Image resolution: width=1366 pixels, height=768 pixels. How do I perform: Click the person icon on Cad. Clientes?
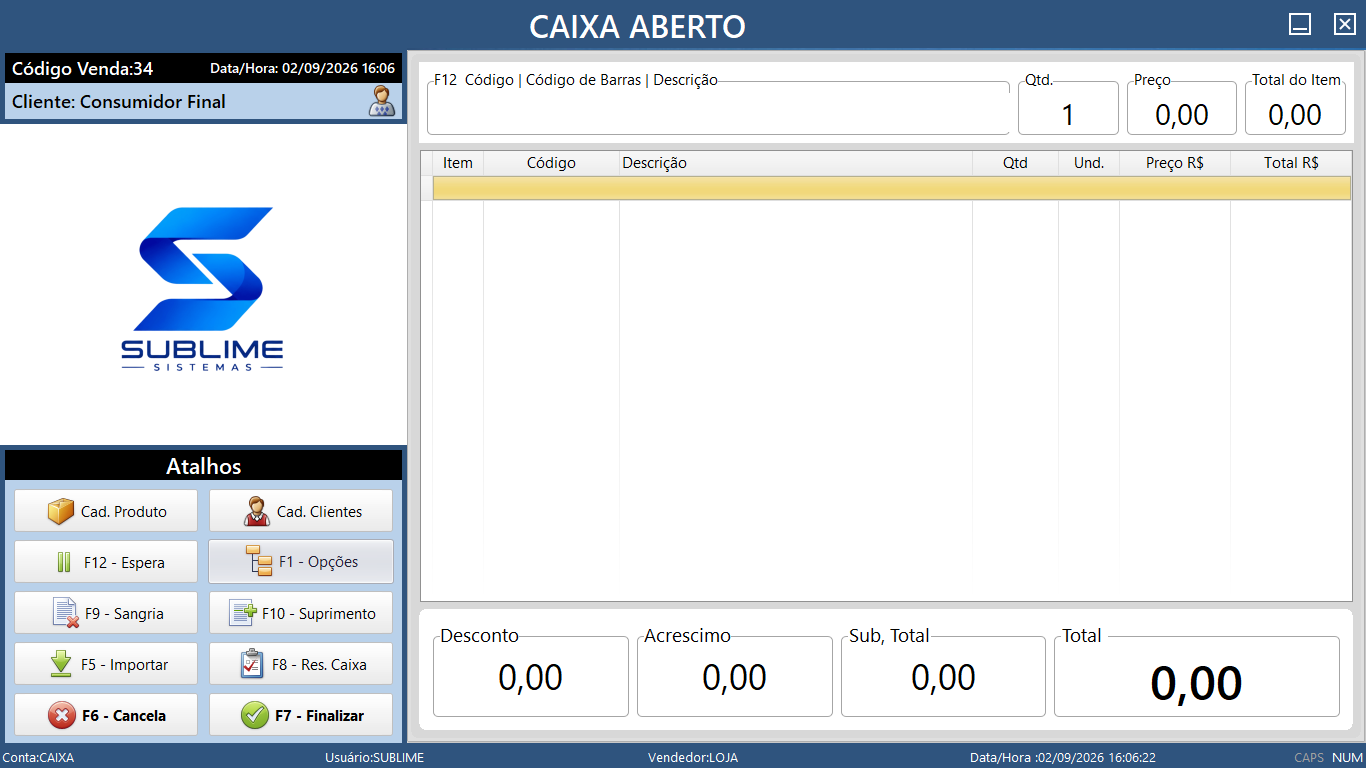pos(257,511)
